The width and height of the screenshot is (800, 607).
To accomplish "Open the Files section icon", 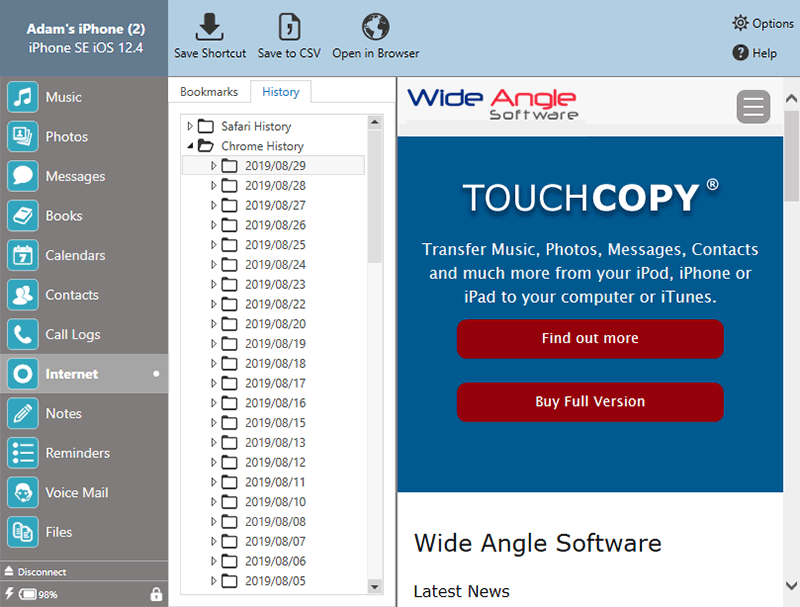I will [22, 532].
